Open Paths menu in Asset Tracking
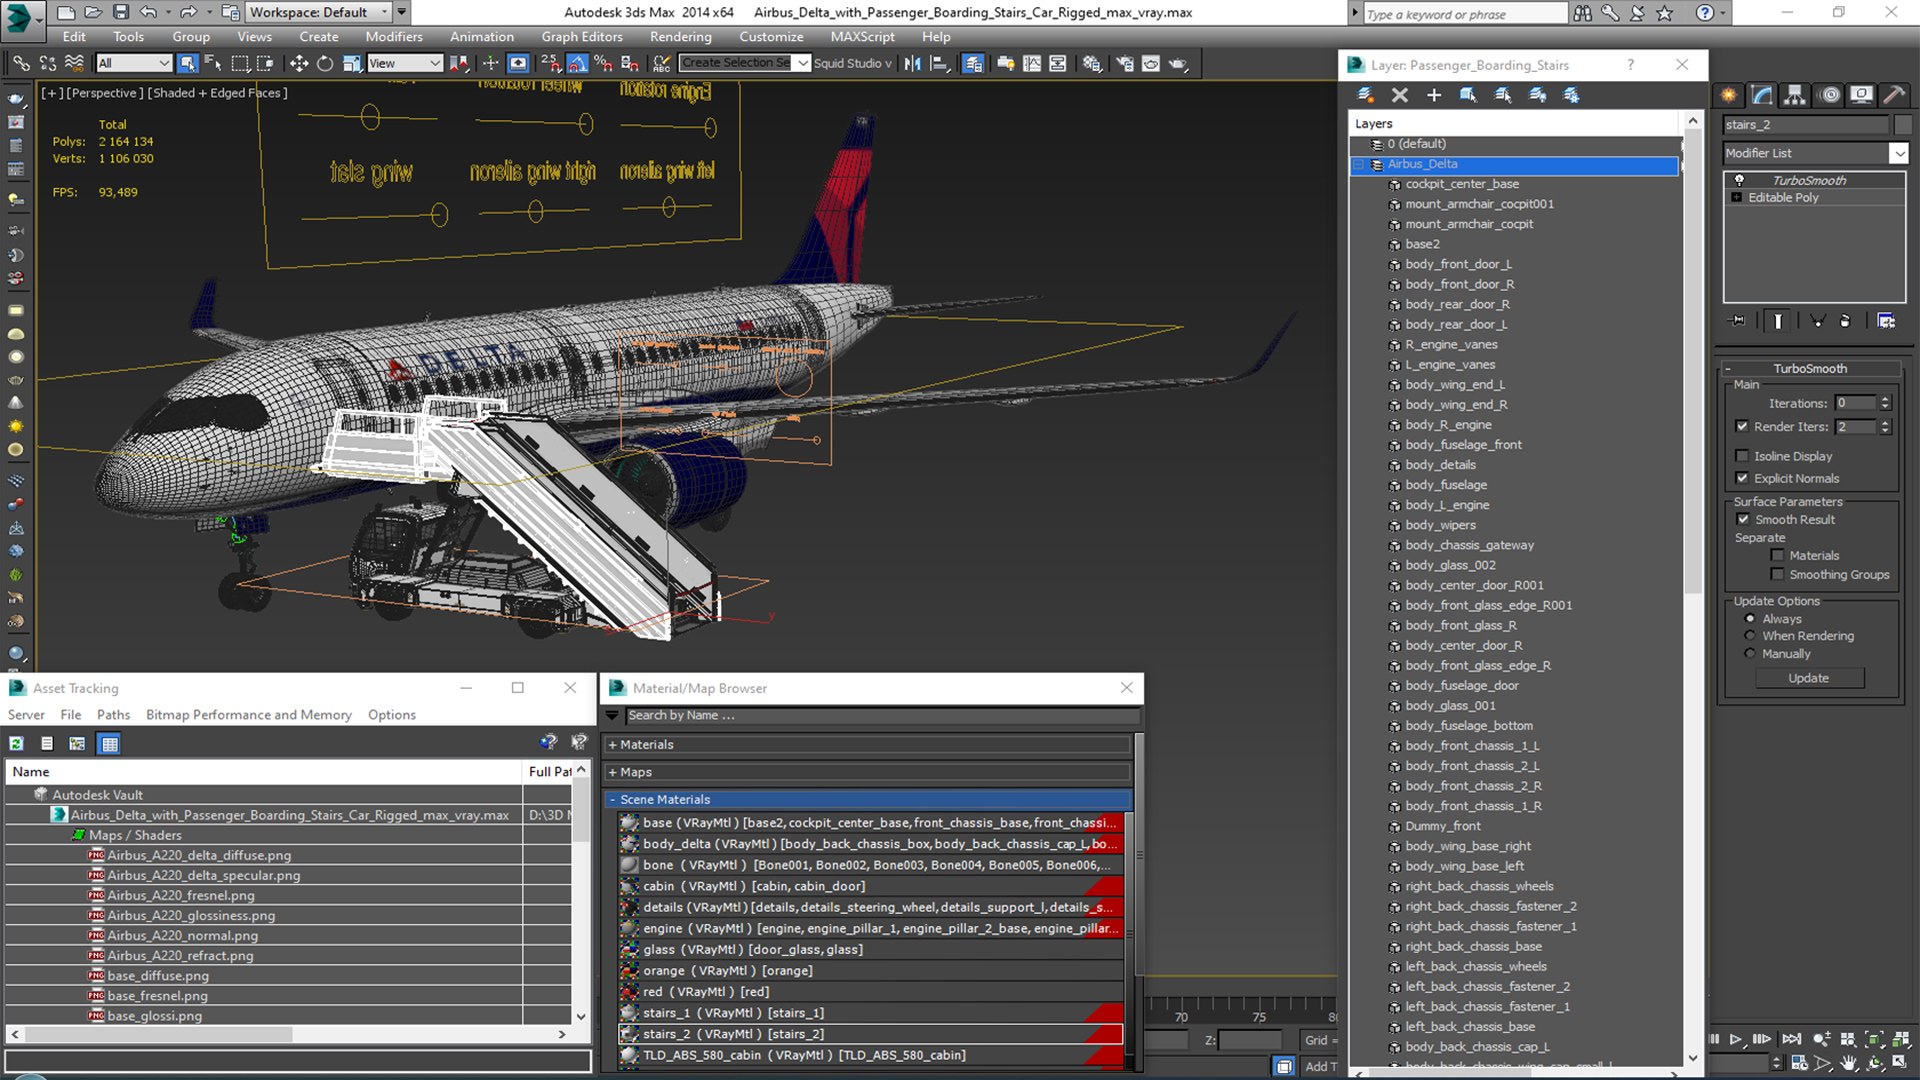The width and height of the screenshot is (1920, 1080). [x=113, y=715]
